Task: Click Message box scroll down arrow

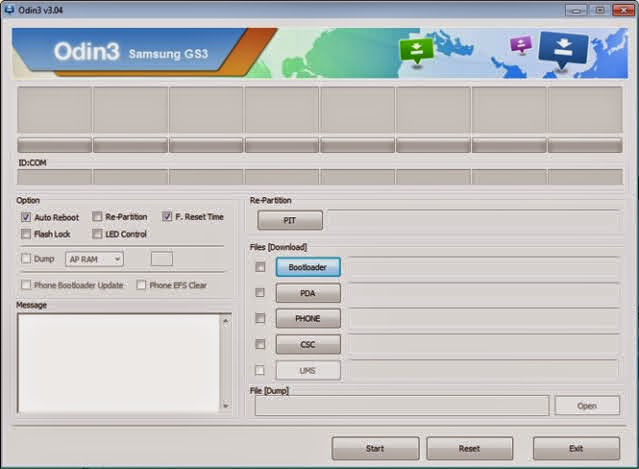Action: (225, 406)
